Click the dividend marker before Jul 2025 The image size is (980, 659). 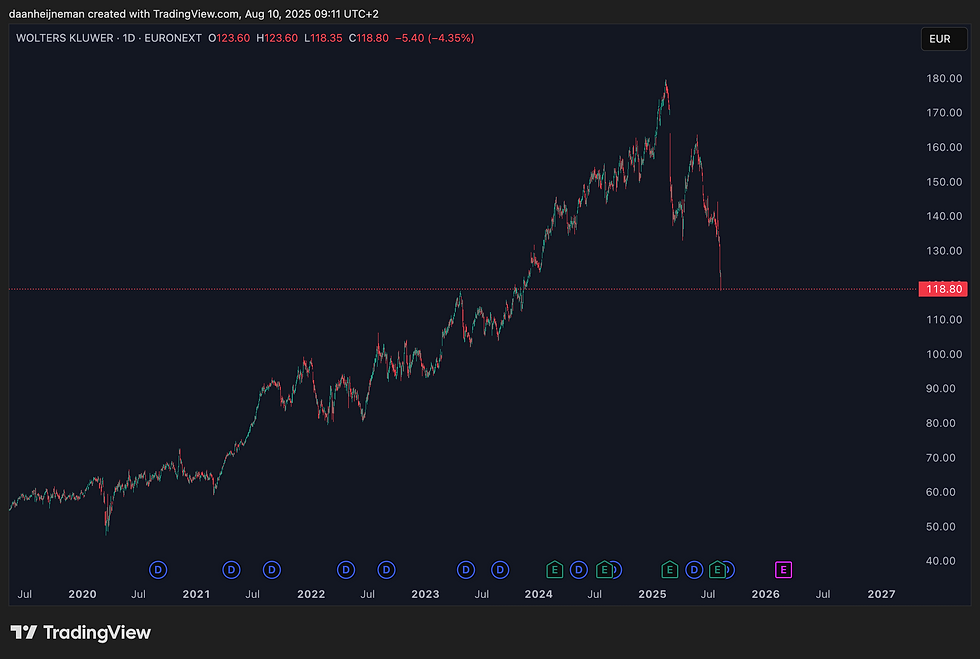pos(694,570)
